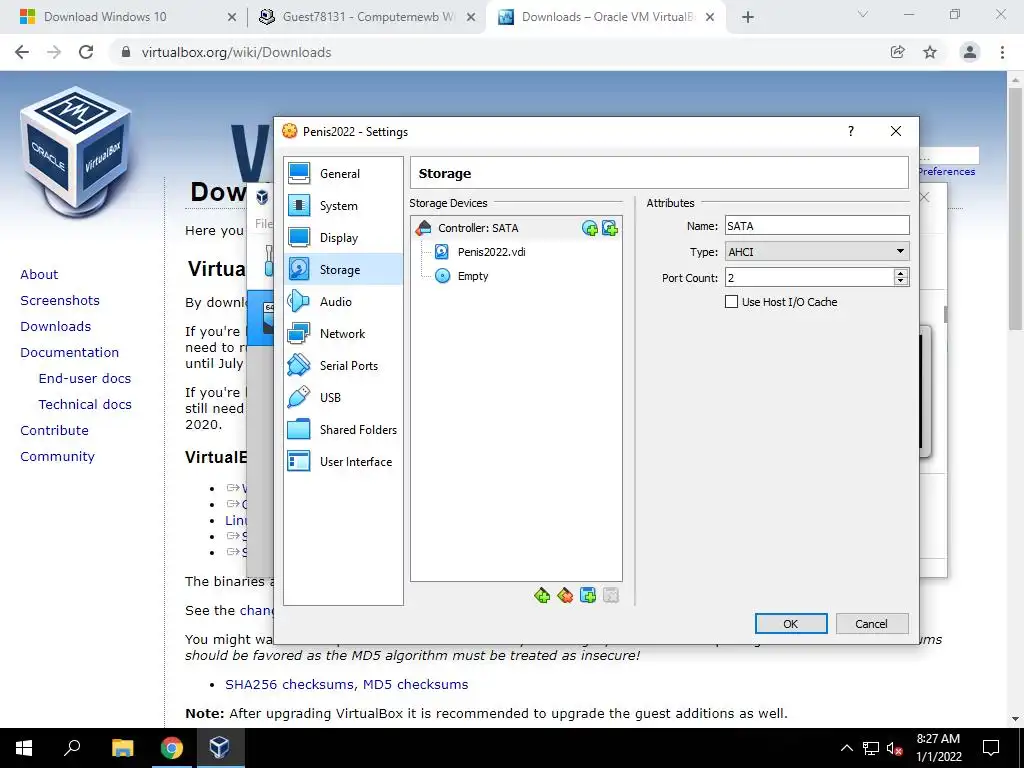
Task: Open Display settings page
Action: [x=343, y=238]
